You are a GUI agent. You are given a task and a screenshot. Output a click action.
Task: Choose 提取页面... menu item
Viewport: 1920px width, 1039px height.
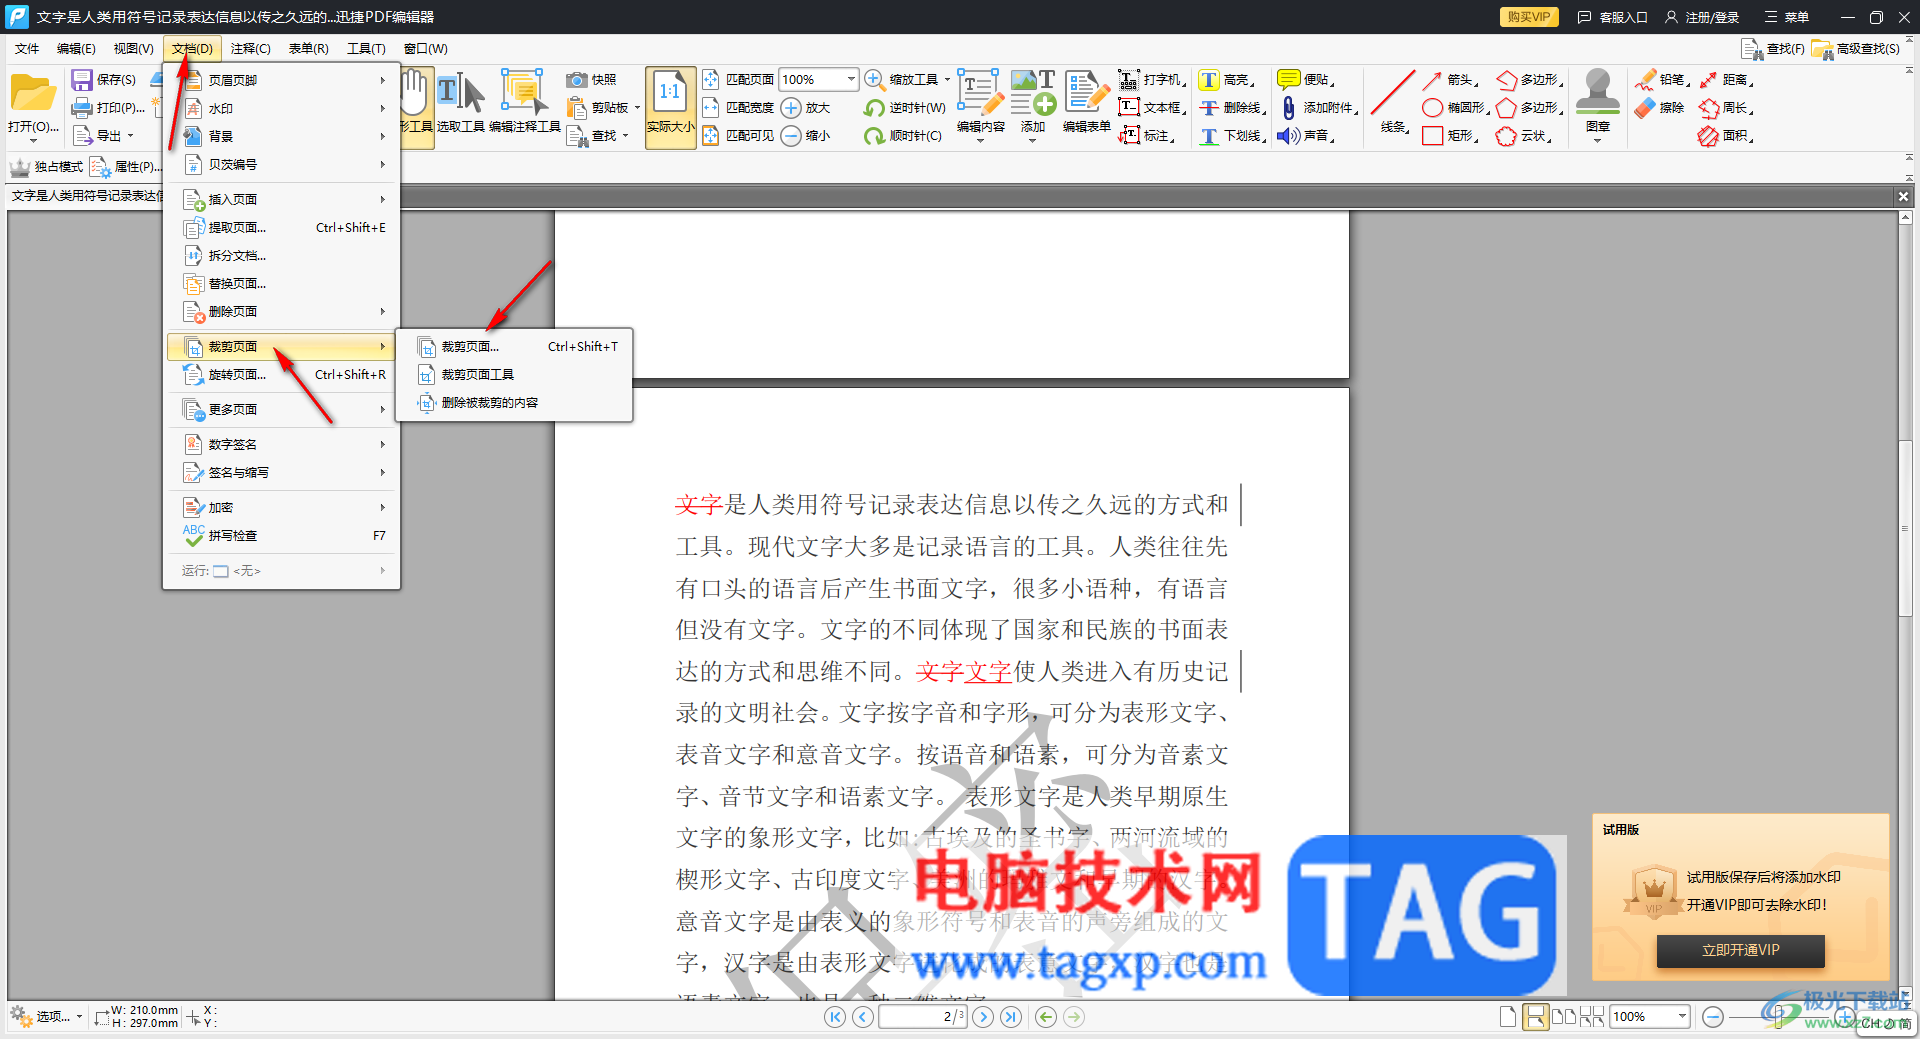282,228
